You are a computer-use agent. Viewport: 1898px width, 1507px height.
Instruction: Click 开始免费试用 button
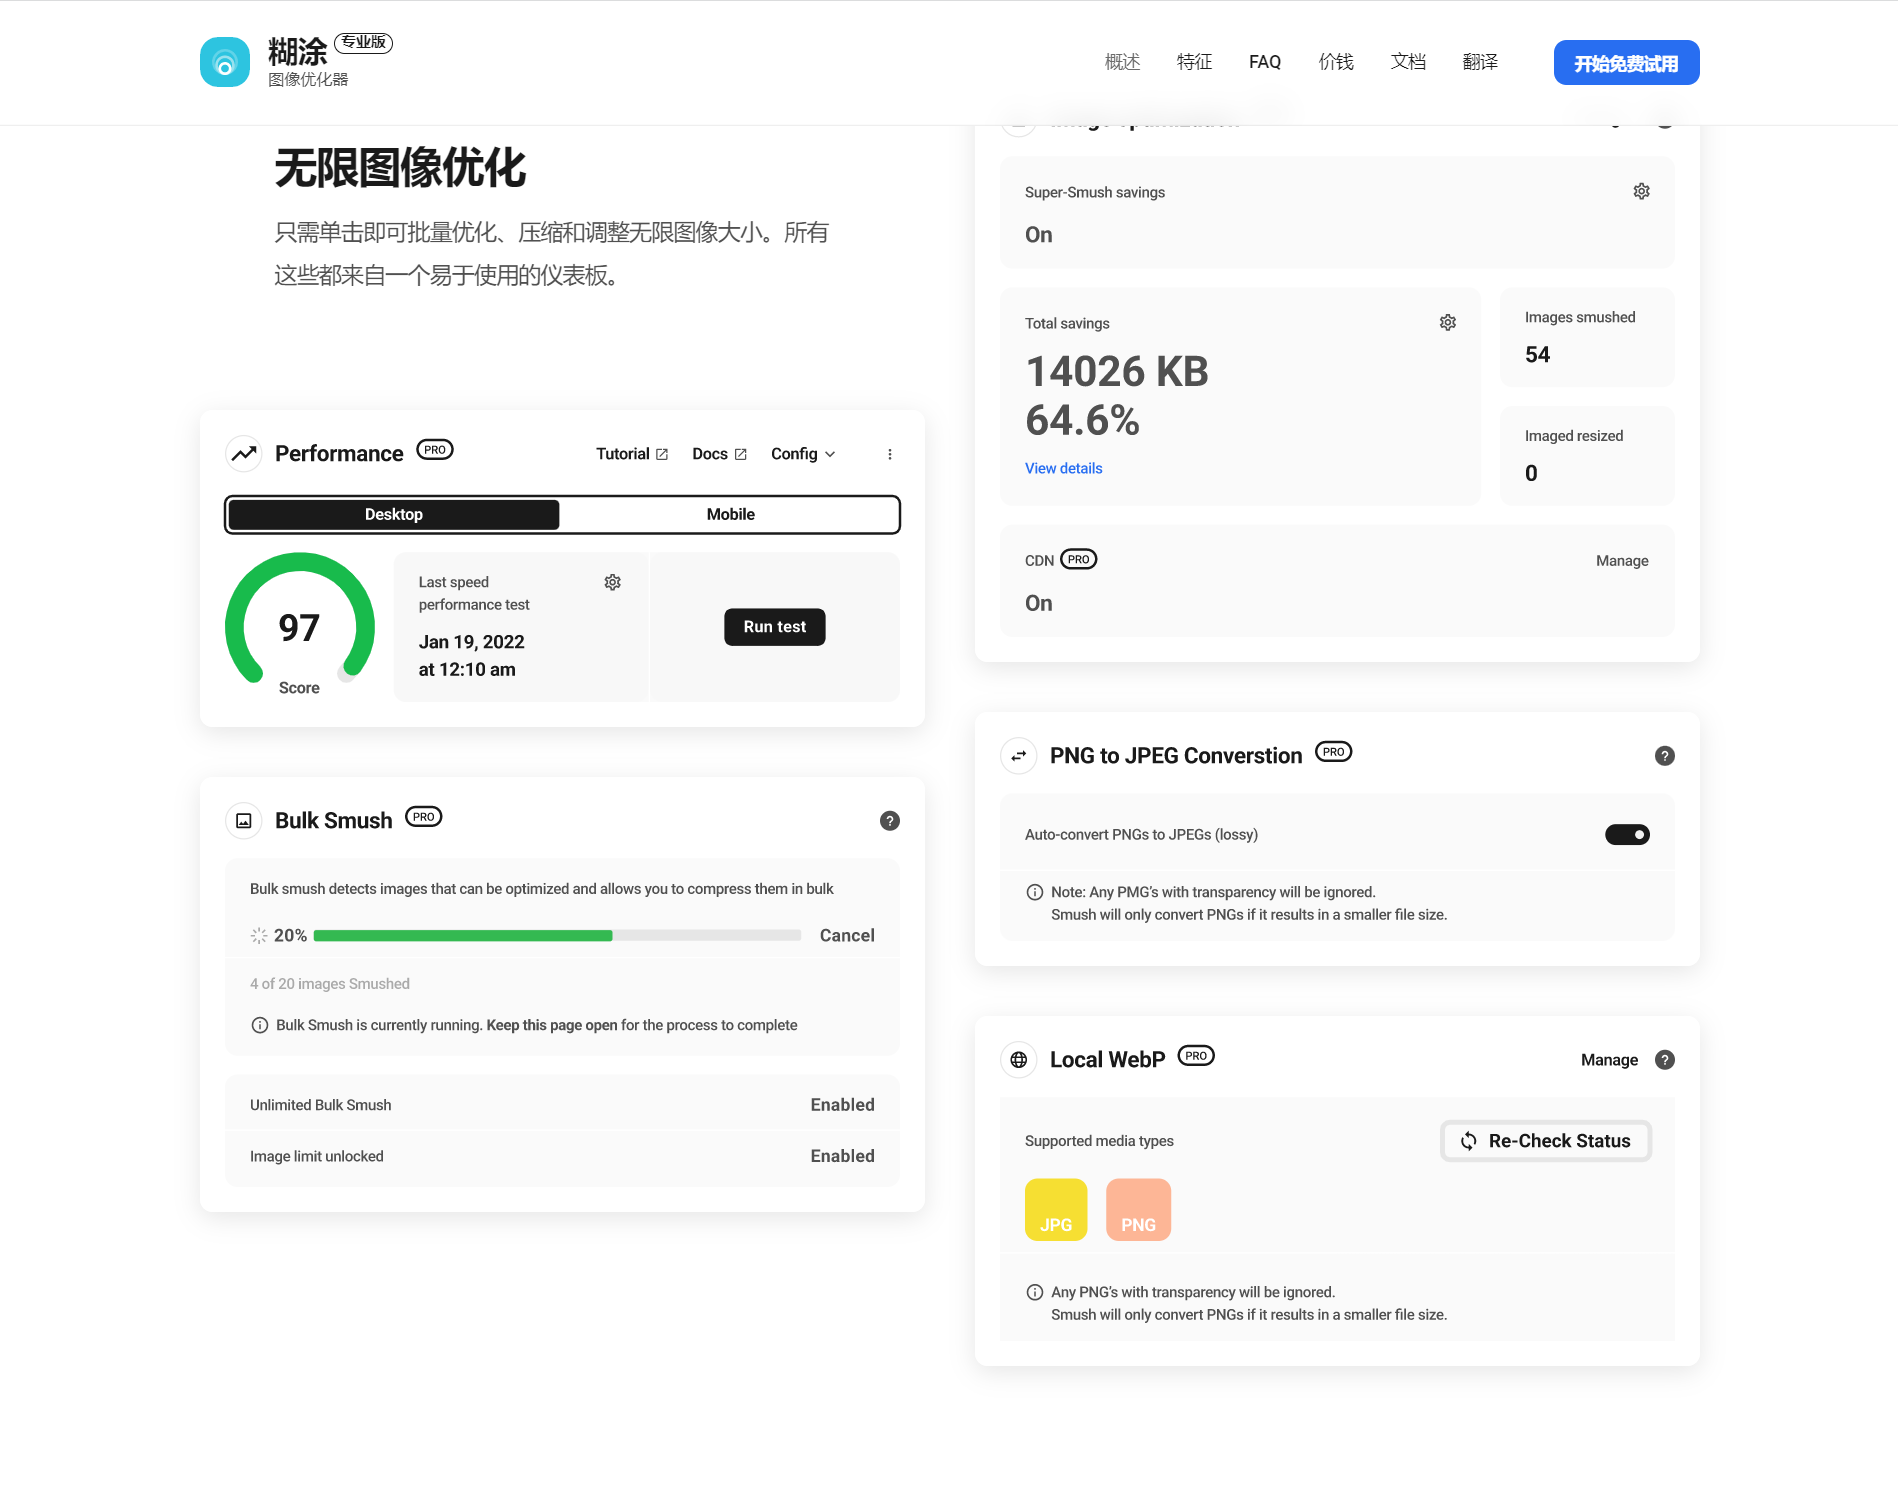[x=1627, y=63]
